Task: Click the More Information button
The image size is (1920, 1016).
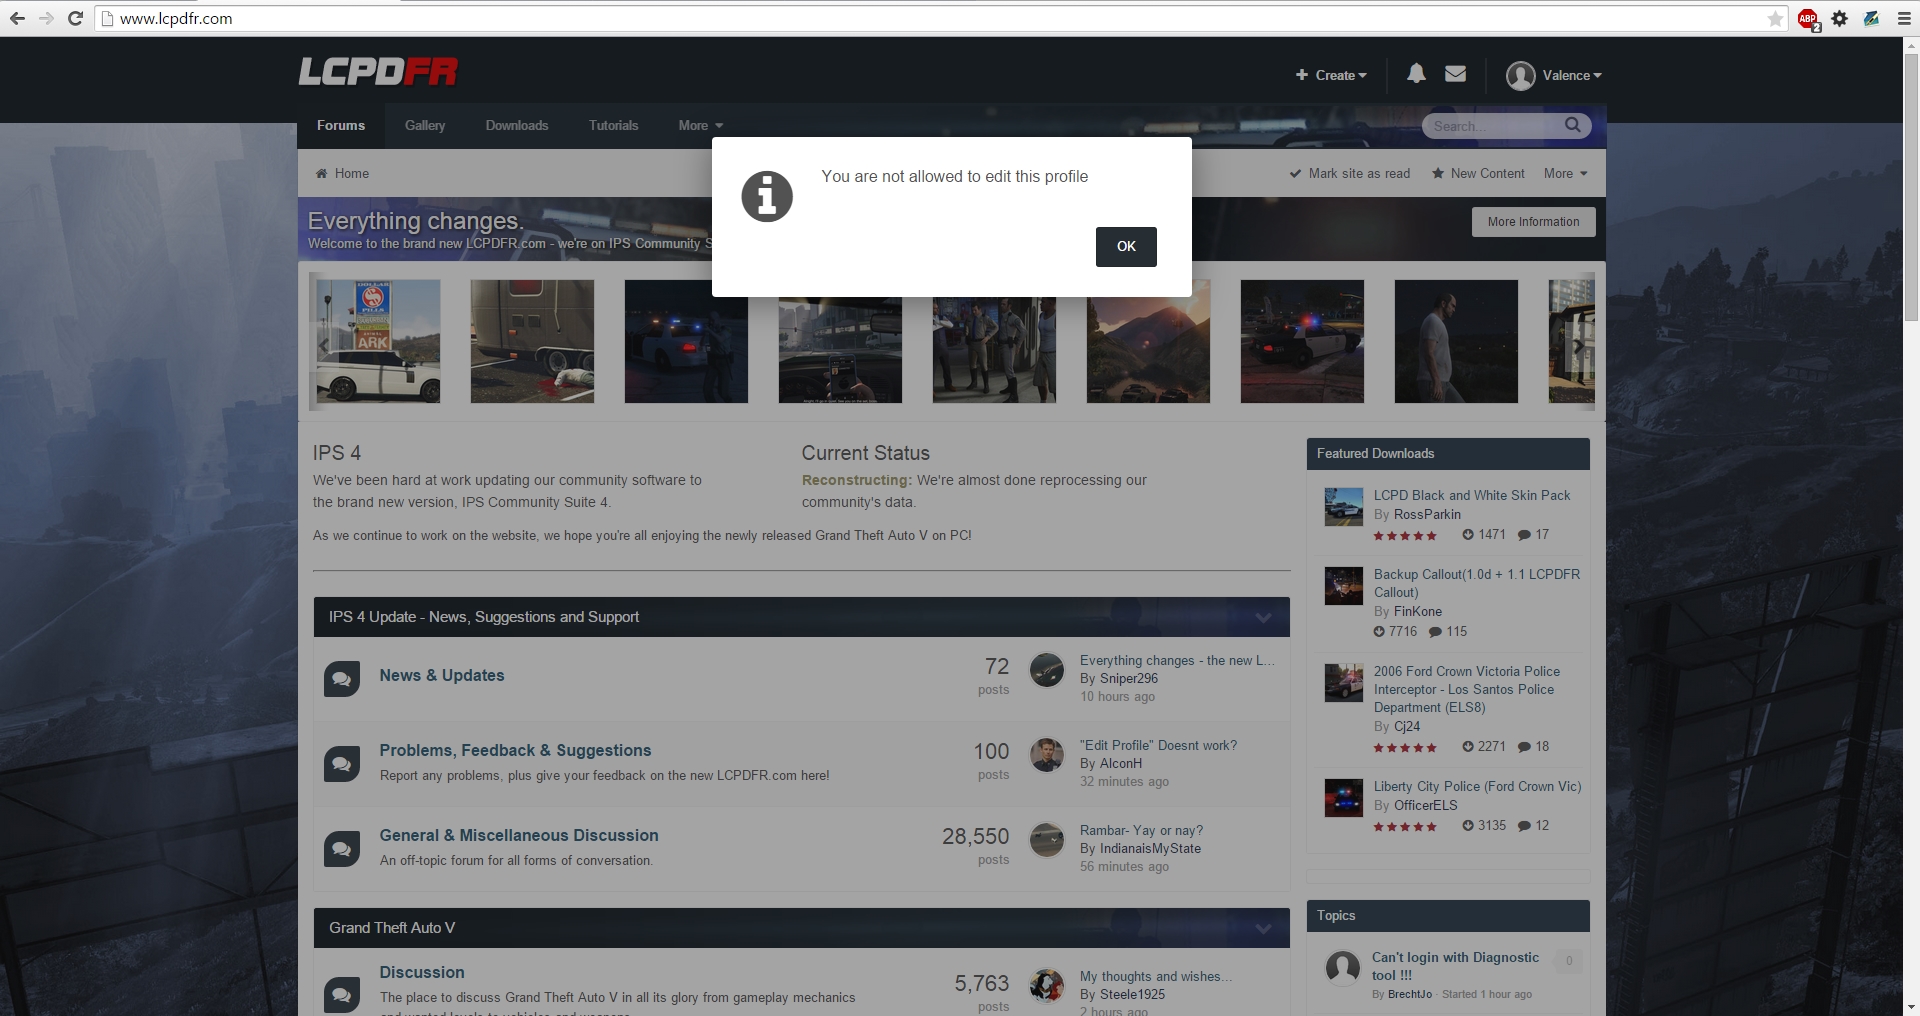Action: coord(1534,222)
